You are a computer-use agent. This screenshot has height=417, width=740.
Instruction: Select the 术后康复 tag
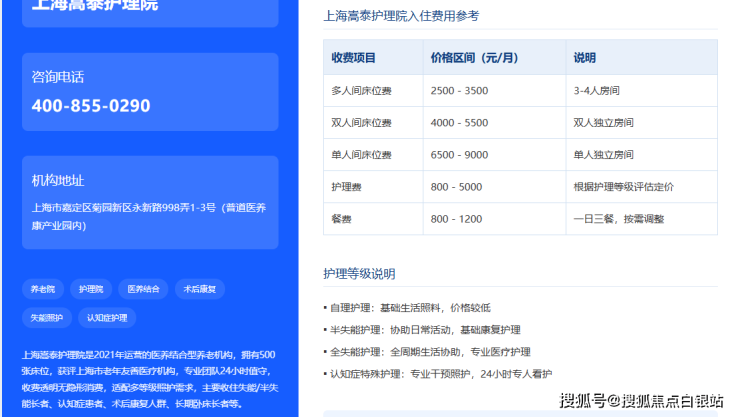pyautogui.click(x=200, y=289)
